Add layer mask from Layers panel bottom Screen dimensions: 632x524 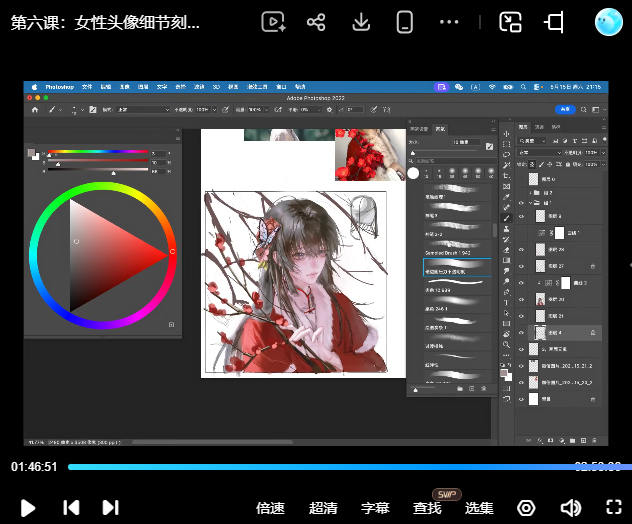pyautogui.click(x=551, y=441)
